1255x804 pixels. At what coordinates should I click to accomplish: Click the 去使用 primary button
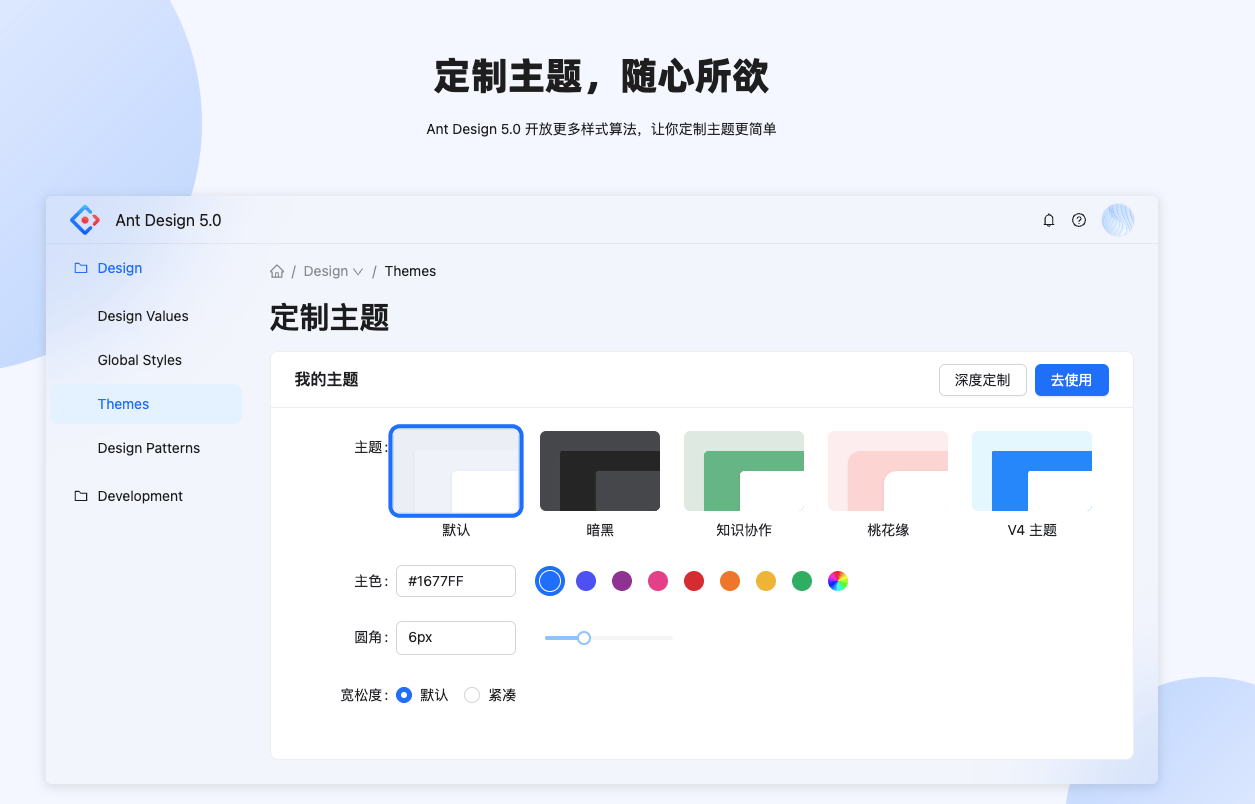pos(1072,380)
